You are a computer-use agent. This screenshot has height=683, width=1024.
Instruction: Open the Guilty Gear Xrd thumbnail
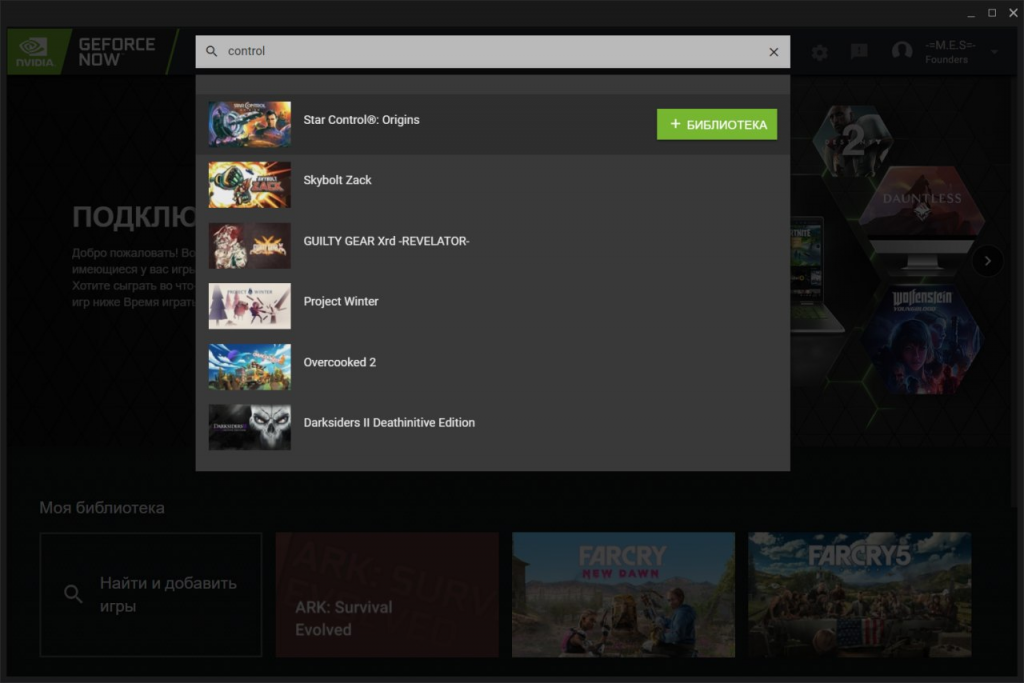tap(249, 246)
